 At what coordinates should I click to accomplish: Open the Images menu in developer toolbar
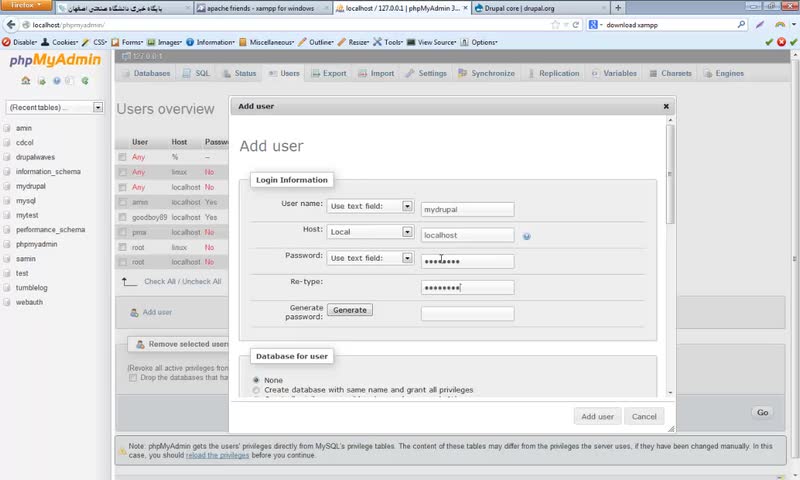pyautogui.click(x=164, y=42)
